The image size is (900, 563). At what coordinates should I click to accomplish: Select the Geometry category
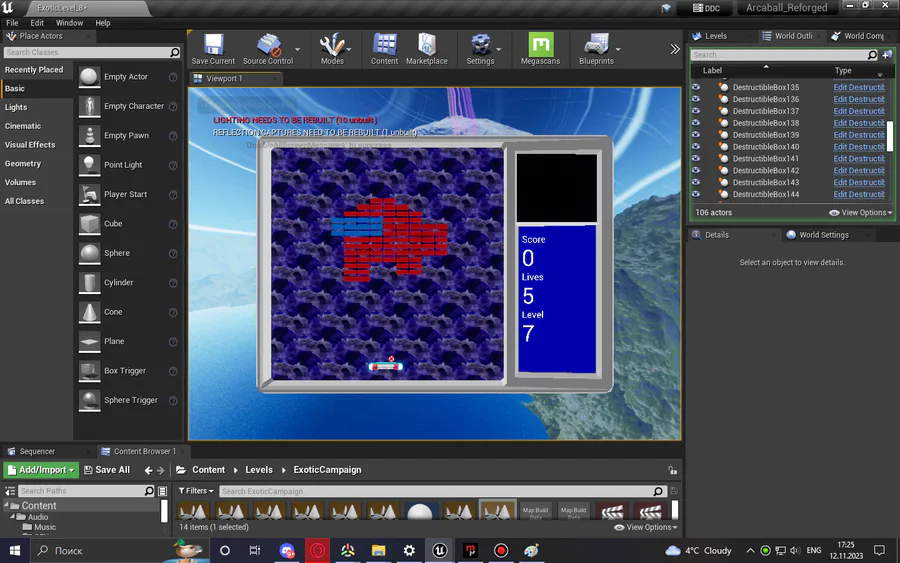point(23,164)
